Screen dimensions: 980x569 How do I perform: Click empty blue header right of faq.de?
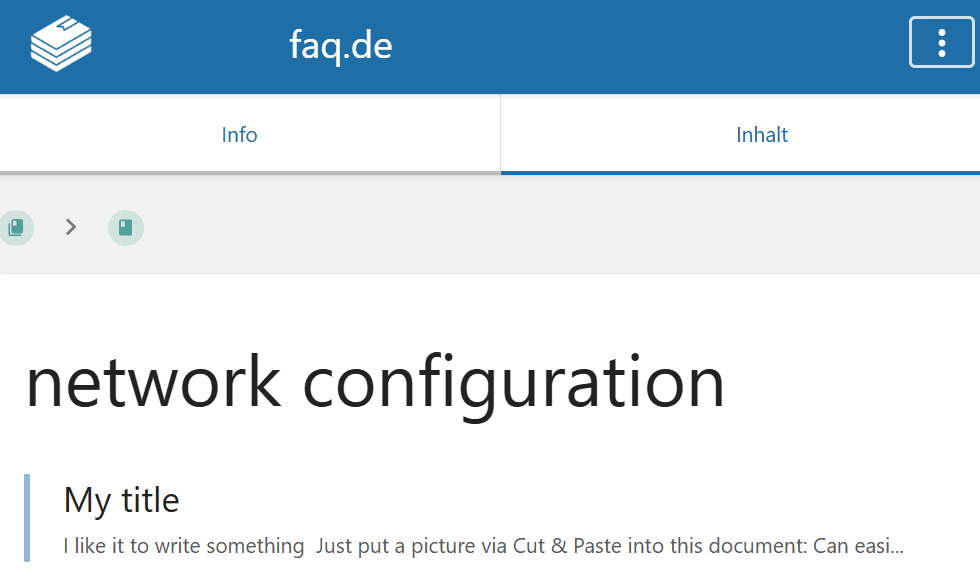650,47
